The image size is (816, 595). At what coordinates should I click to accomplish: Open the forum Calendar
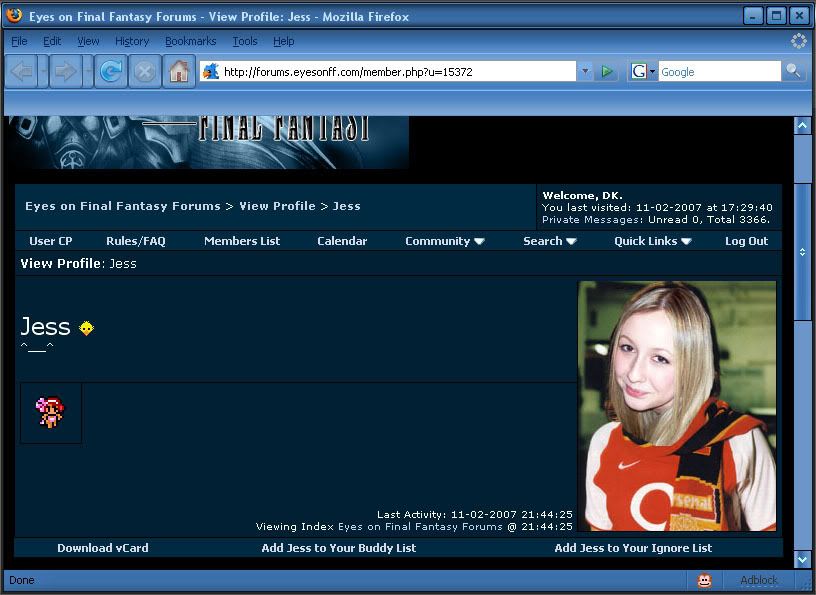coord(342,241)
